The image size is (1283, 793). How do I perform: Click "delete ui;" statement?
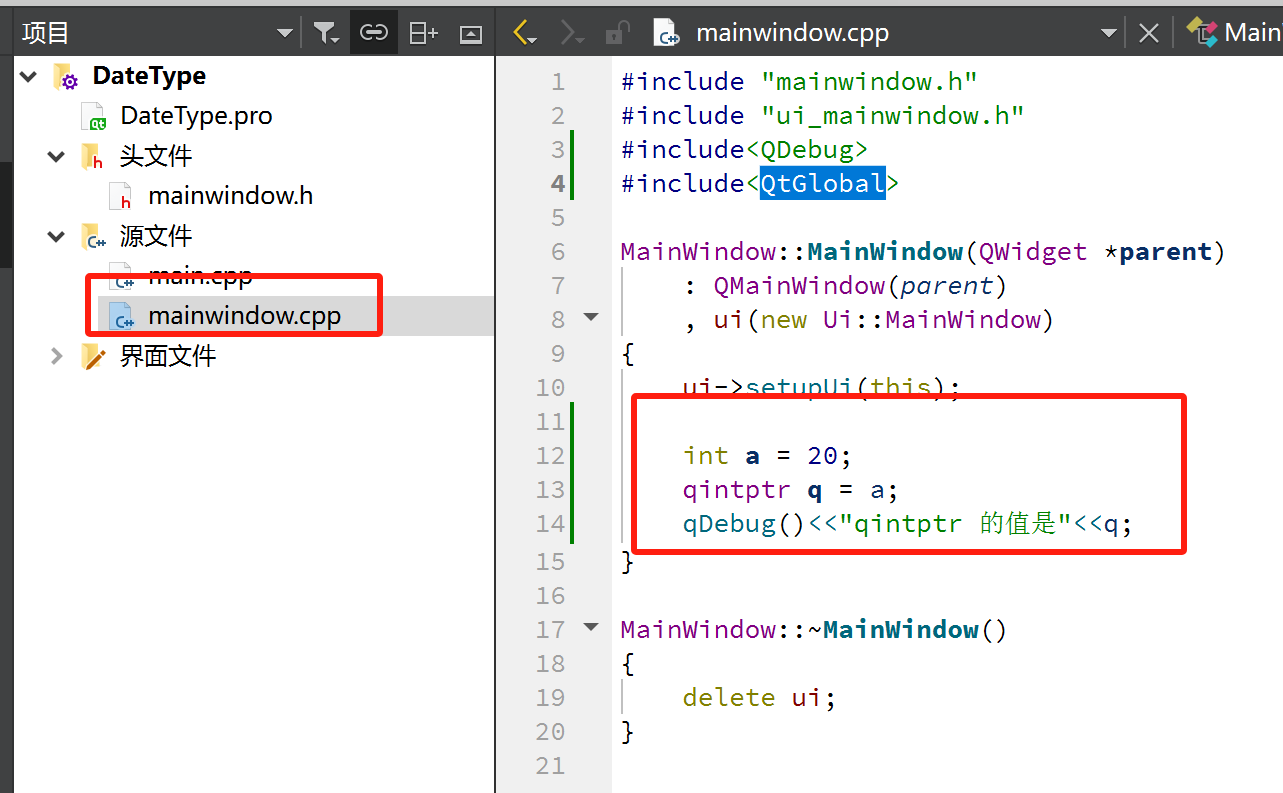759,698
